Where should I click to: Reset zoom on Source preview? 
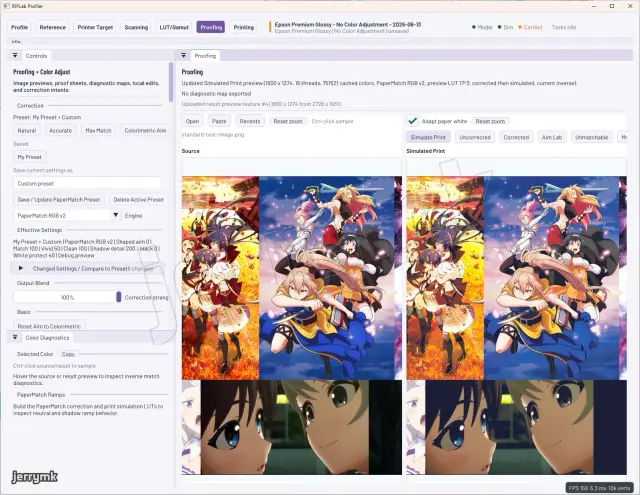(288, 121)
